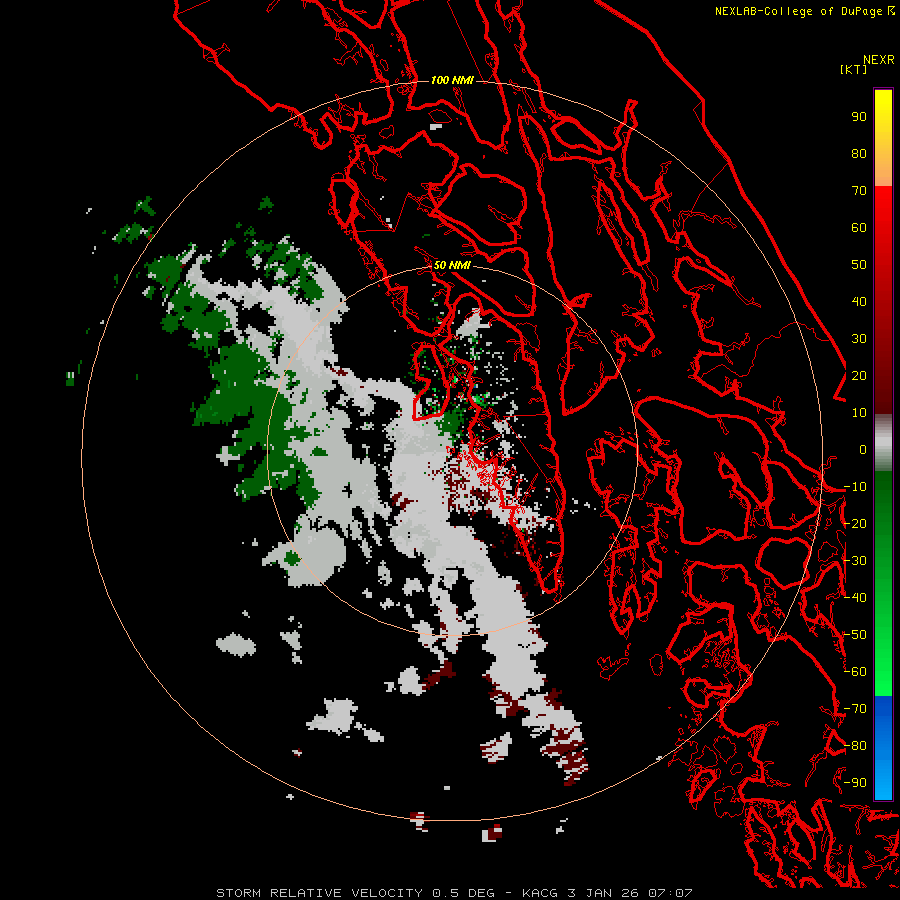900x900 pixels.
Task: Click the yellow top segment of color bar
Action: point(883,138)
